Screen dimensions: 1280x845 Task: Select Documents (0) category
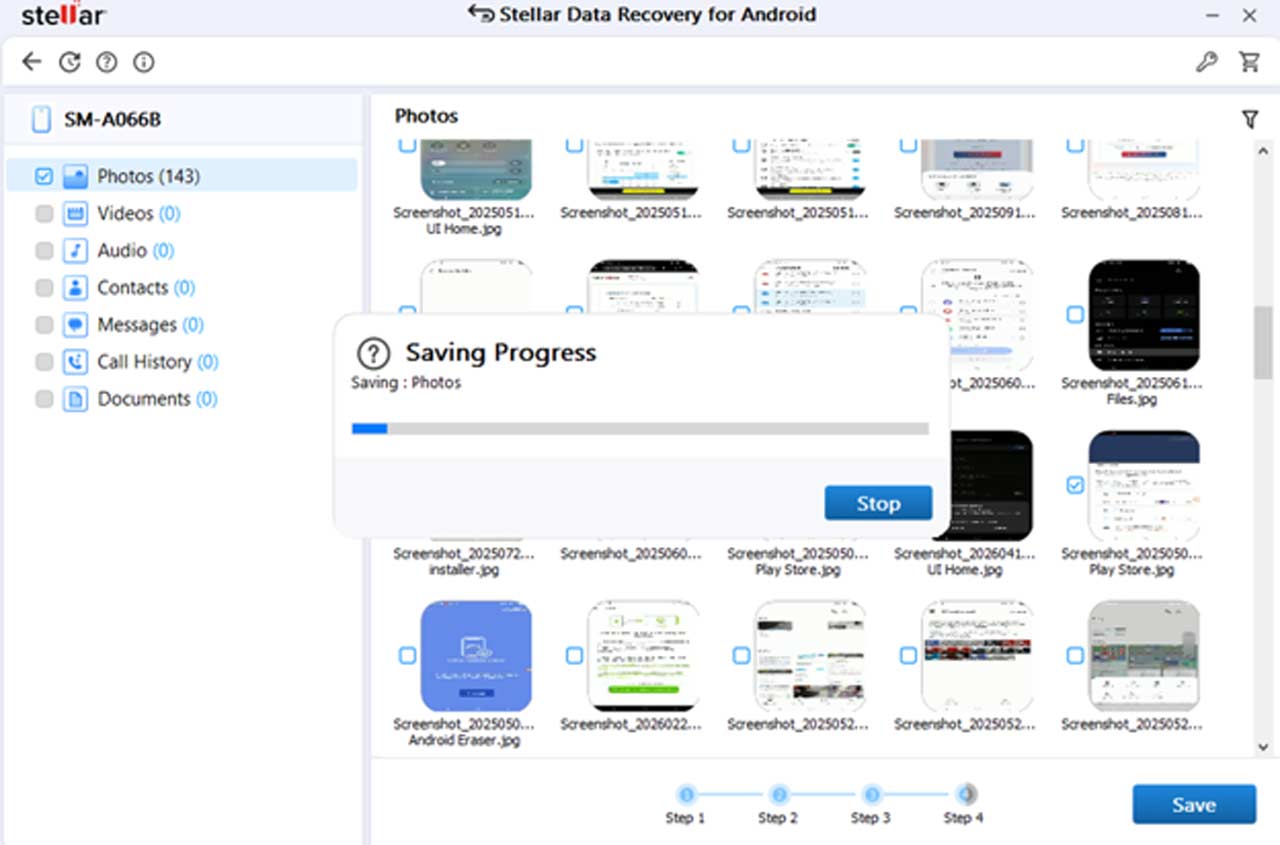[x=157, y=399]
